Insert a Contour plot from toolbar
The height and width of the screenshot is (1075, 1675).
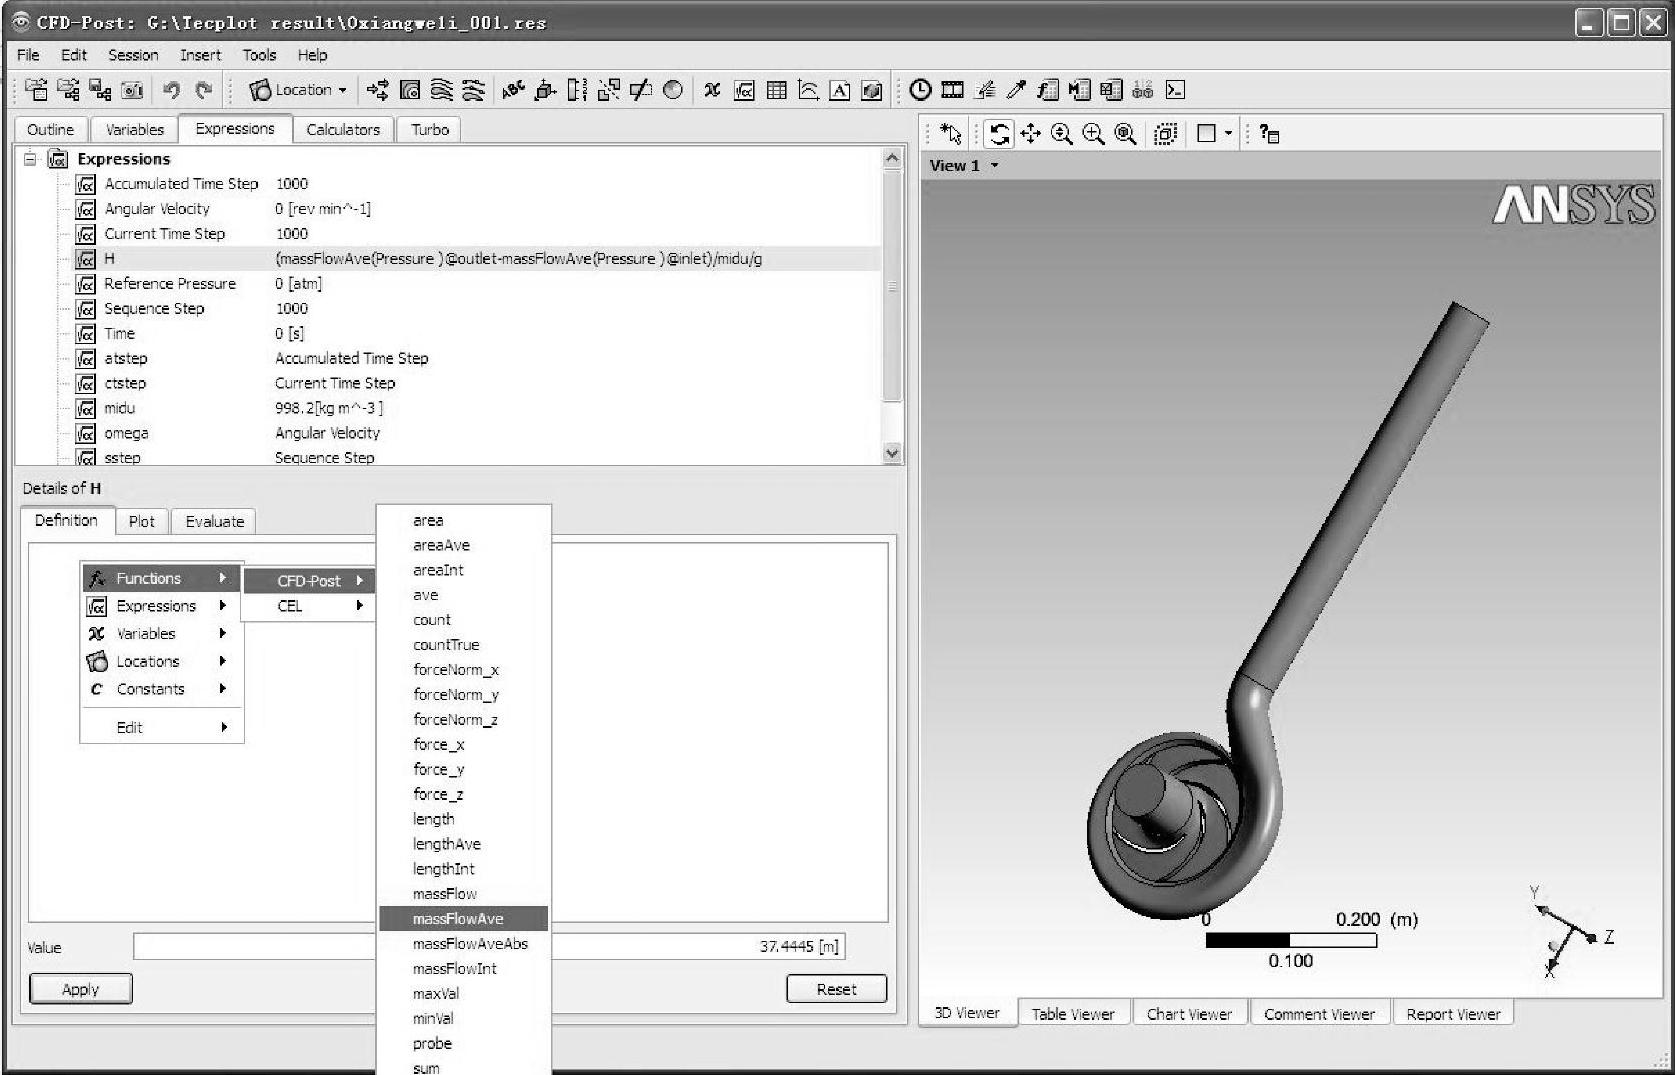coord(409,90)
